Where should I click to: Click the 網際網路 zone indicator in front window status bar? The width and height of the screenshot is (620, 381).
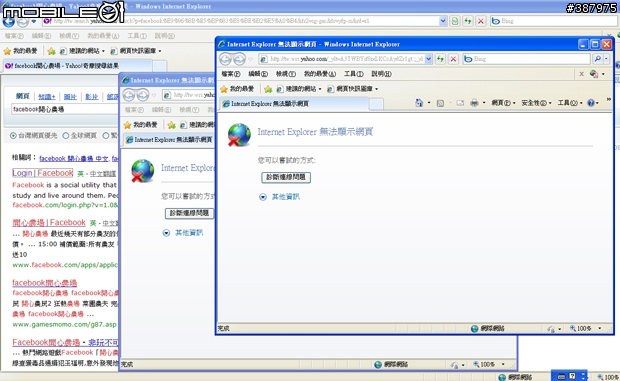click(487, 328)
